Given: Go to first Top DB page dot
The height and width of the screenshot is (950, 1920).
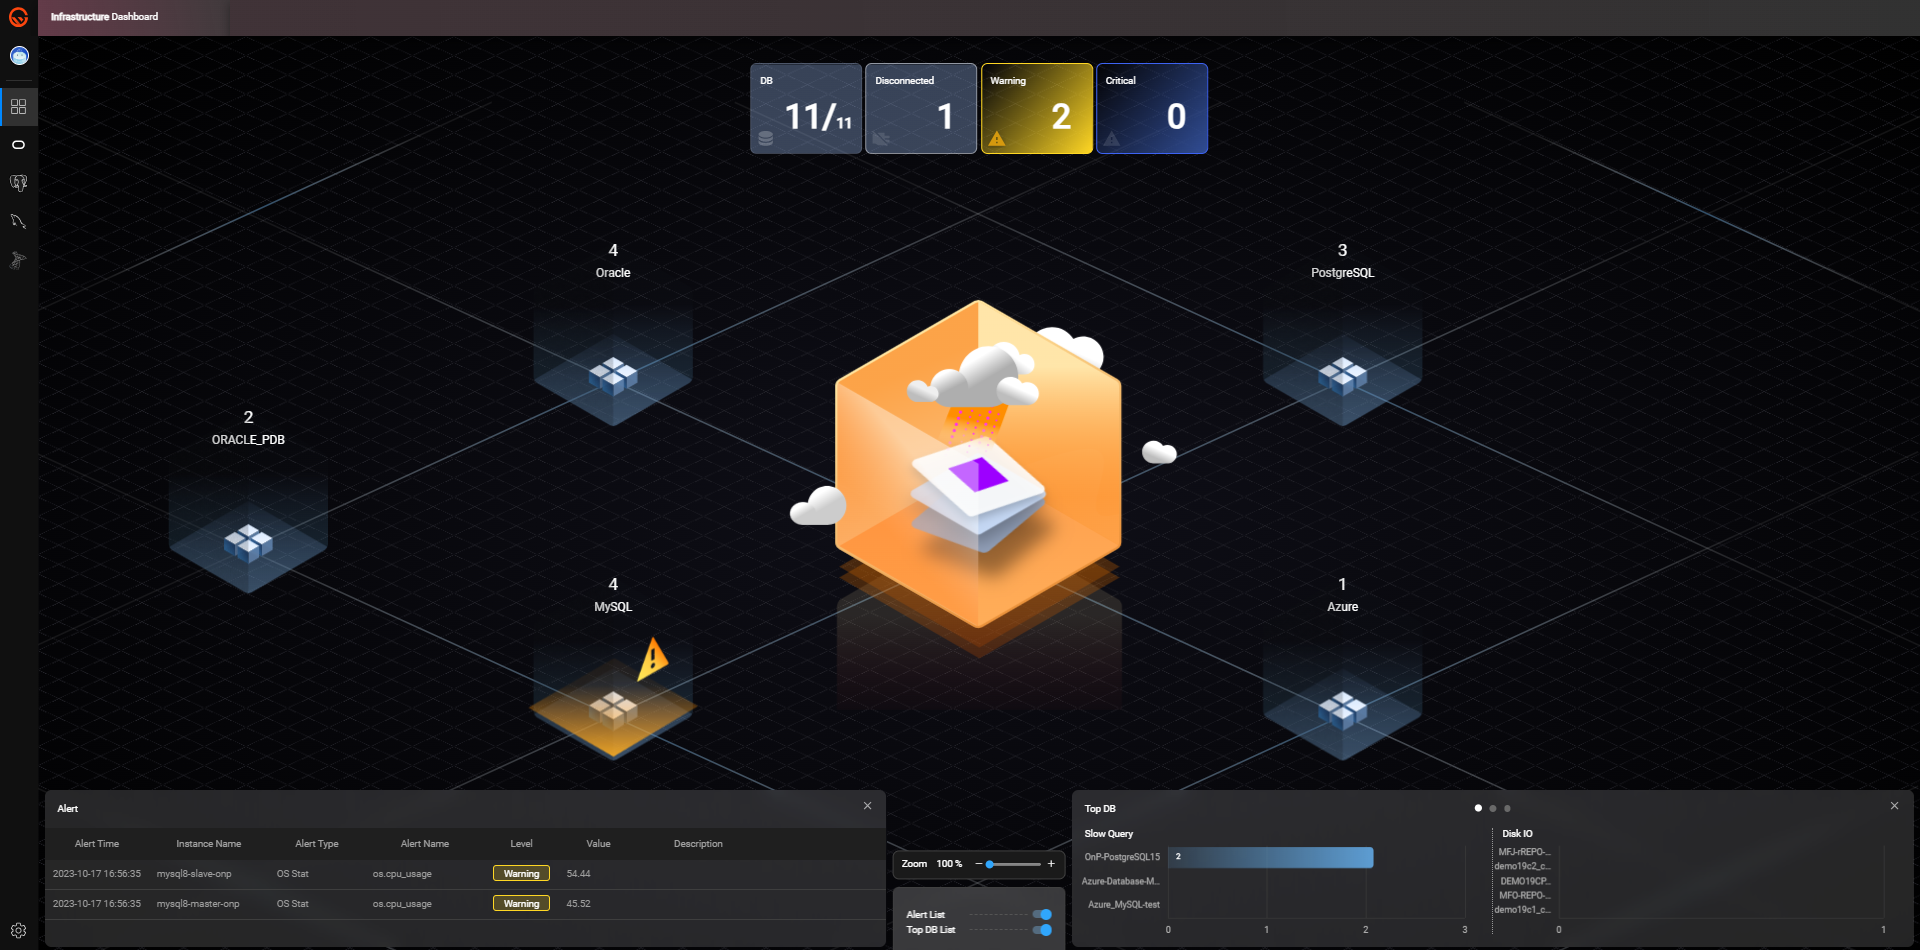Looking at the screenshot, I should tap(1478, 808).
